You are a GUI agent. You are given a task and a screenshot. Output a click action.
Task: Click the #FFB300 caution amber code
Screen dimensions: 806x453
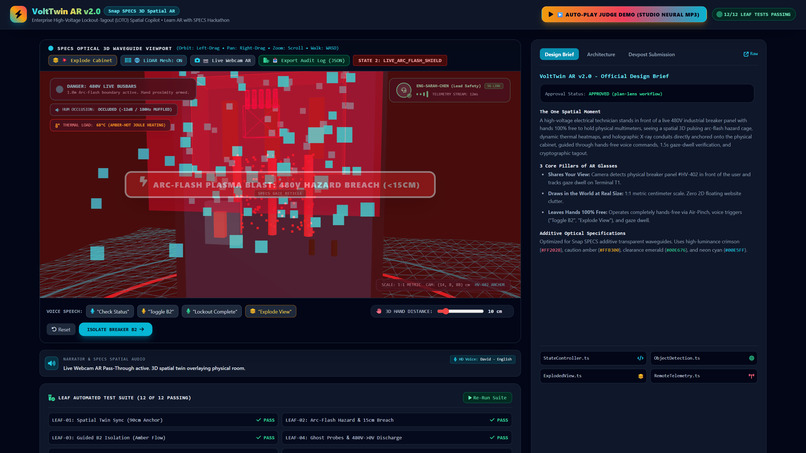[609, 250]
